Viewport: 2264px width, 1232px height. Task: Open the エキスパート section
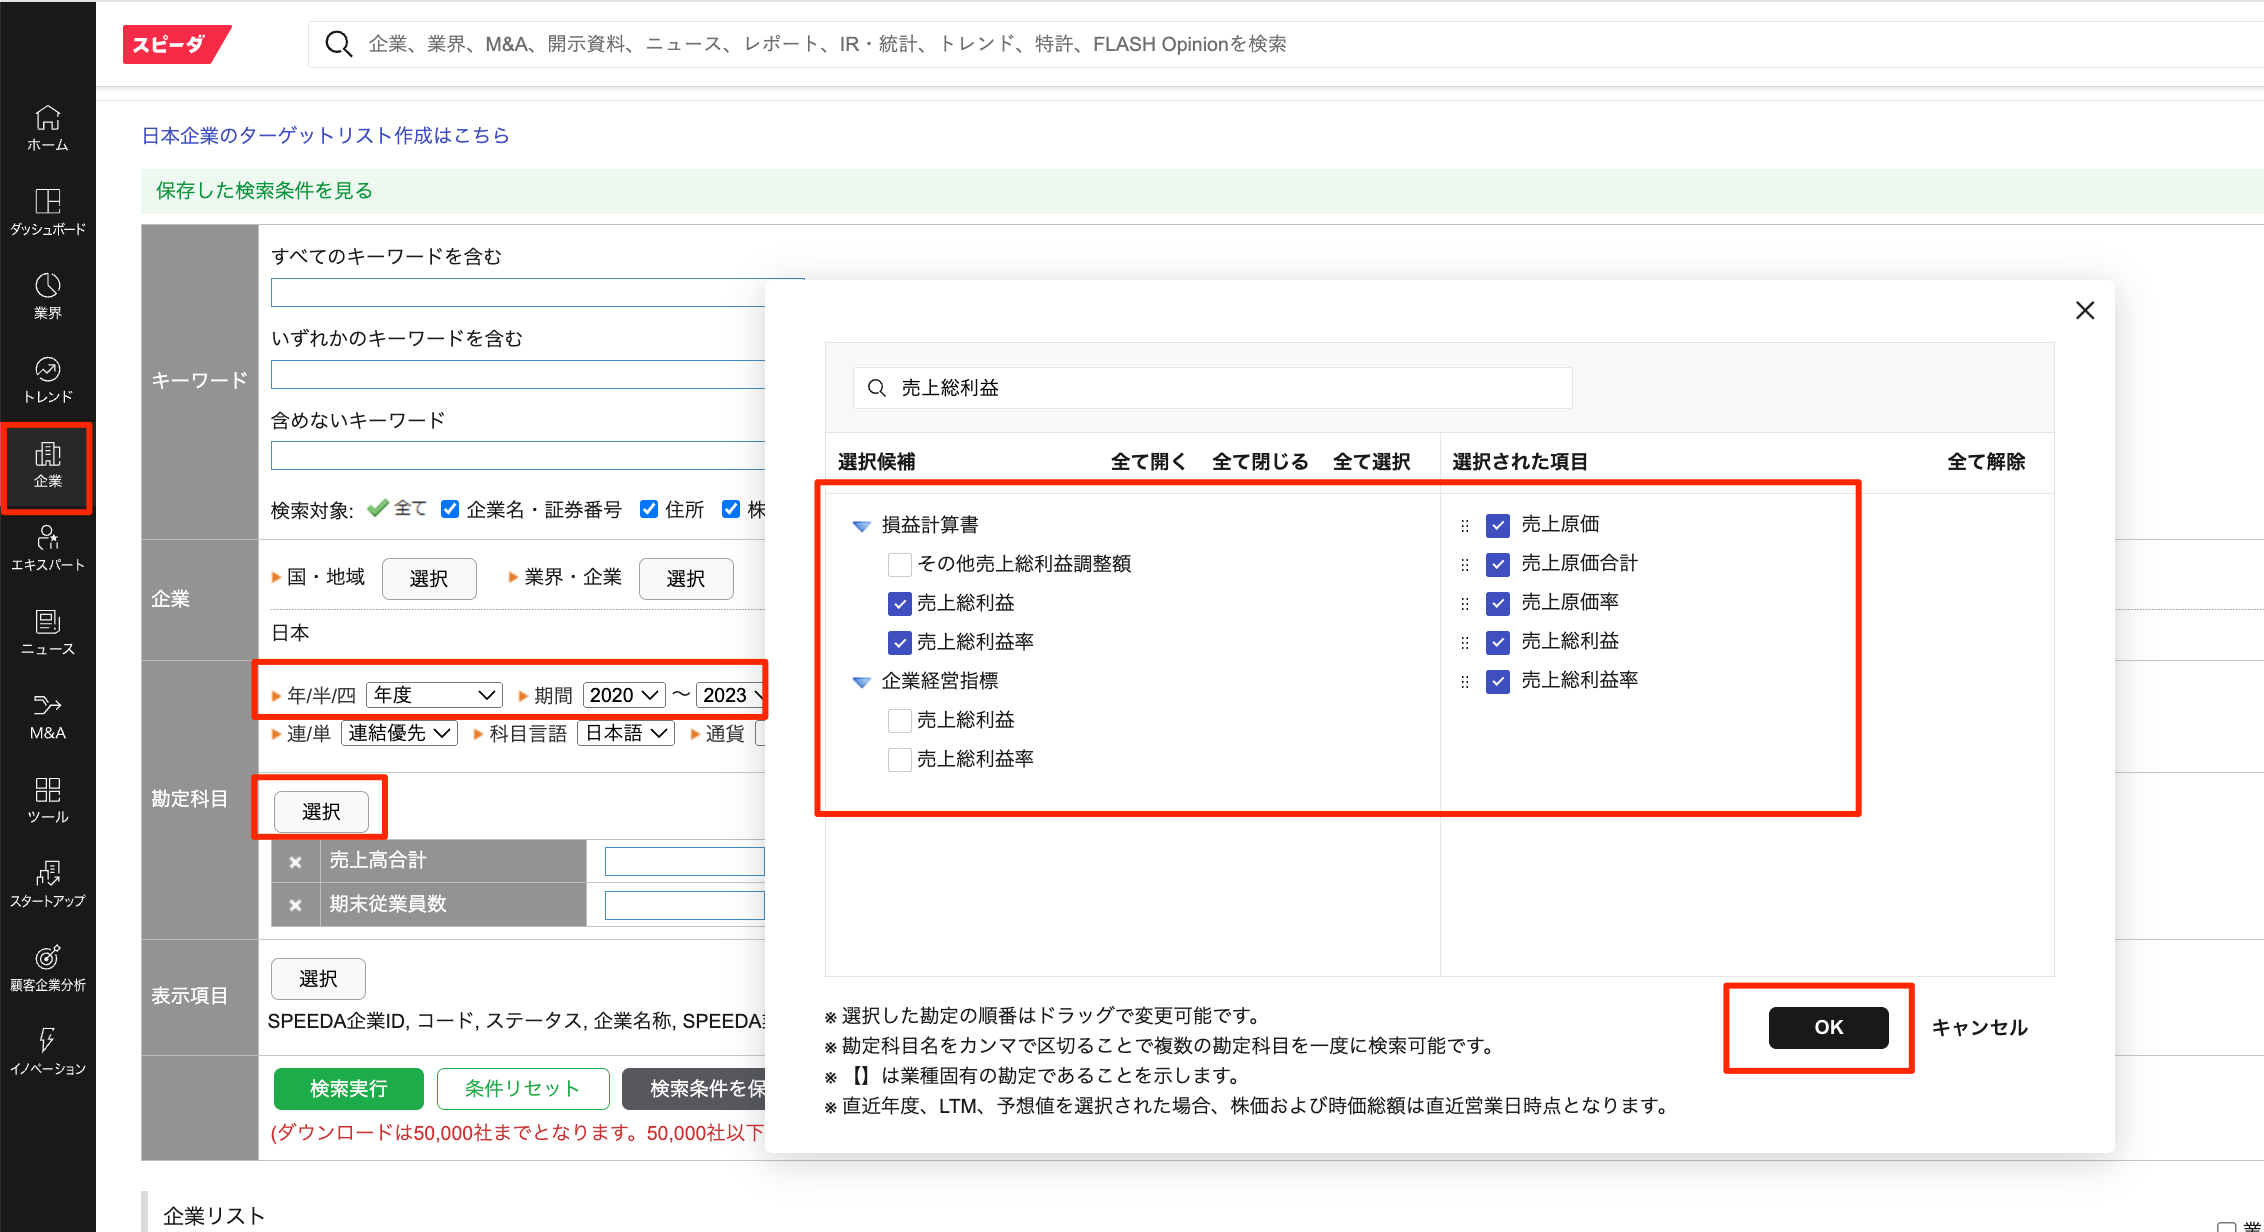click(47, 547)
